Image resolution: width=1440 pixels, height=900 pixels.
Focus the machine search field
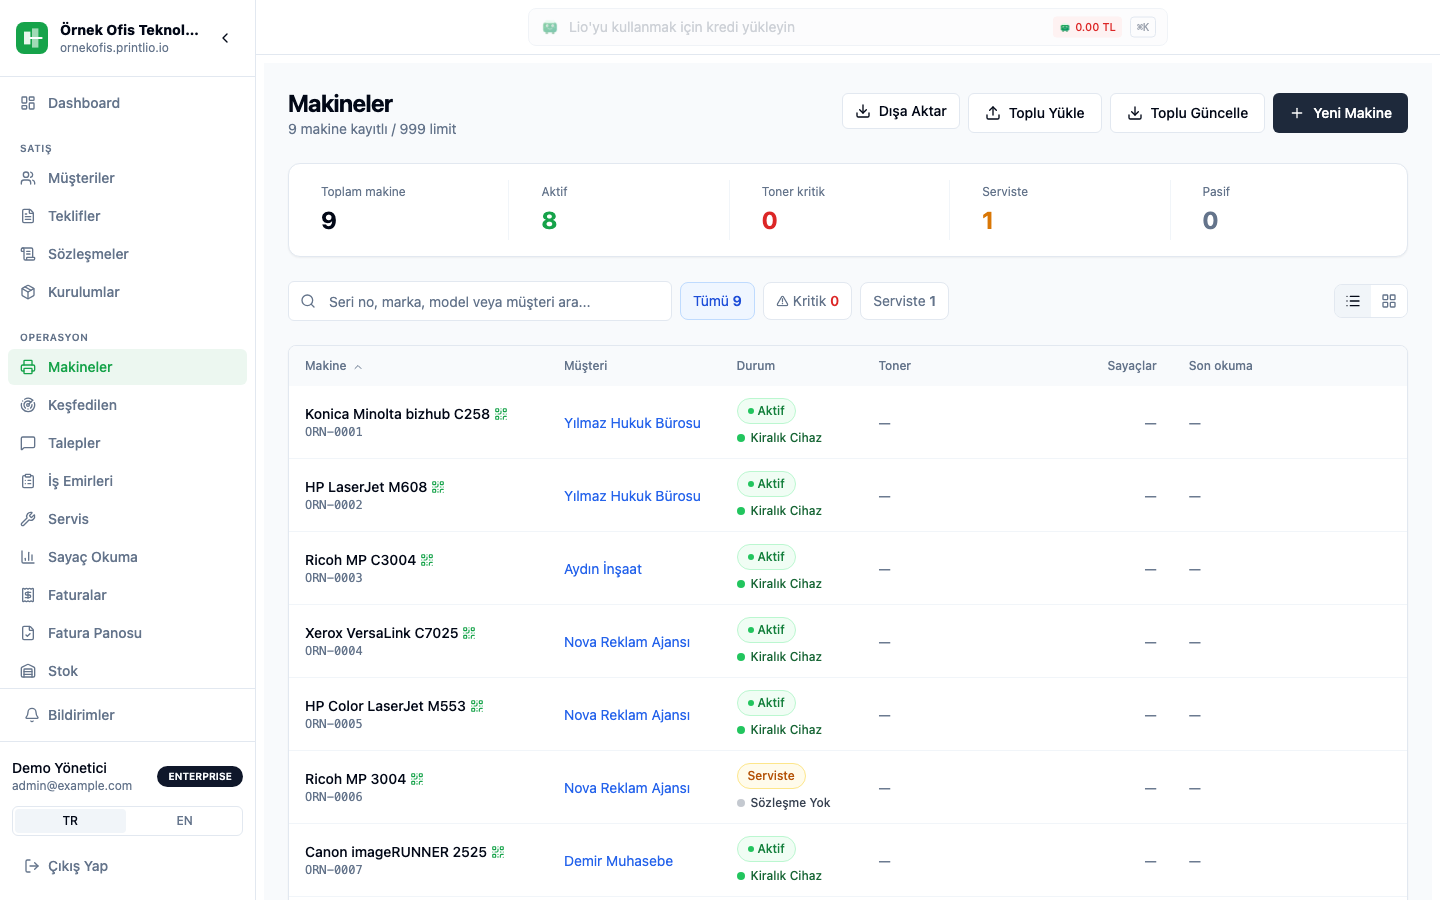pyautogui.click(x=480, y=301)
